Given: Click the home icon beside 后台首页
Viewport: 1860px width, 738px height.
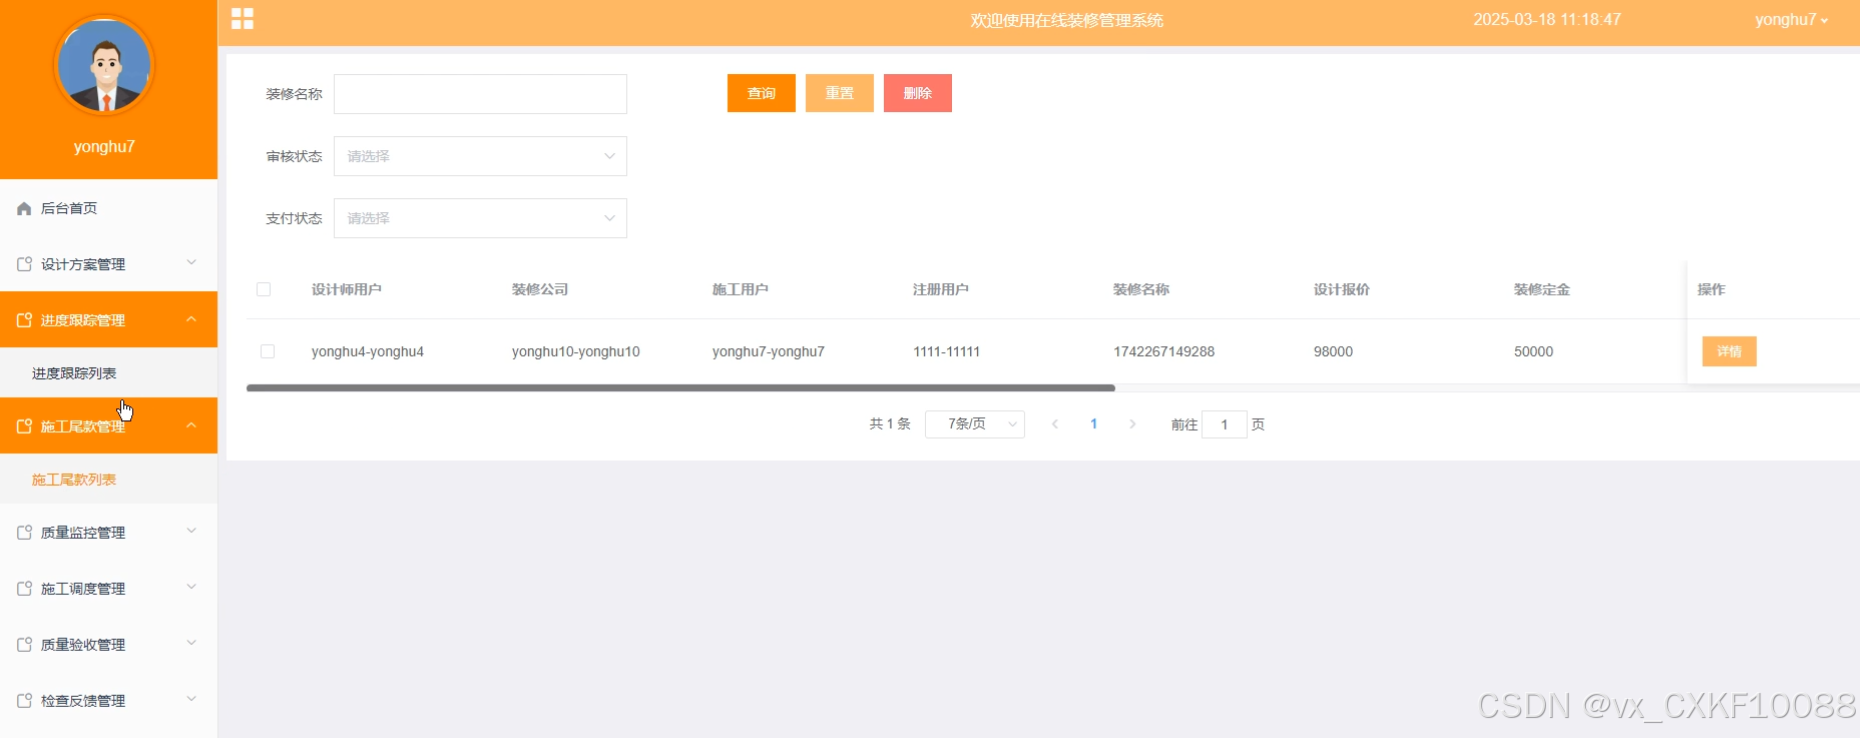Looking at the screenshot, I should pyautogui.click(x=24, y=209).
